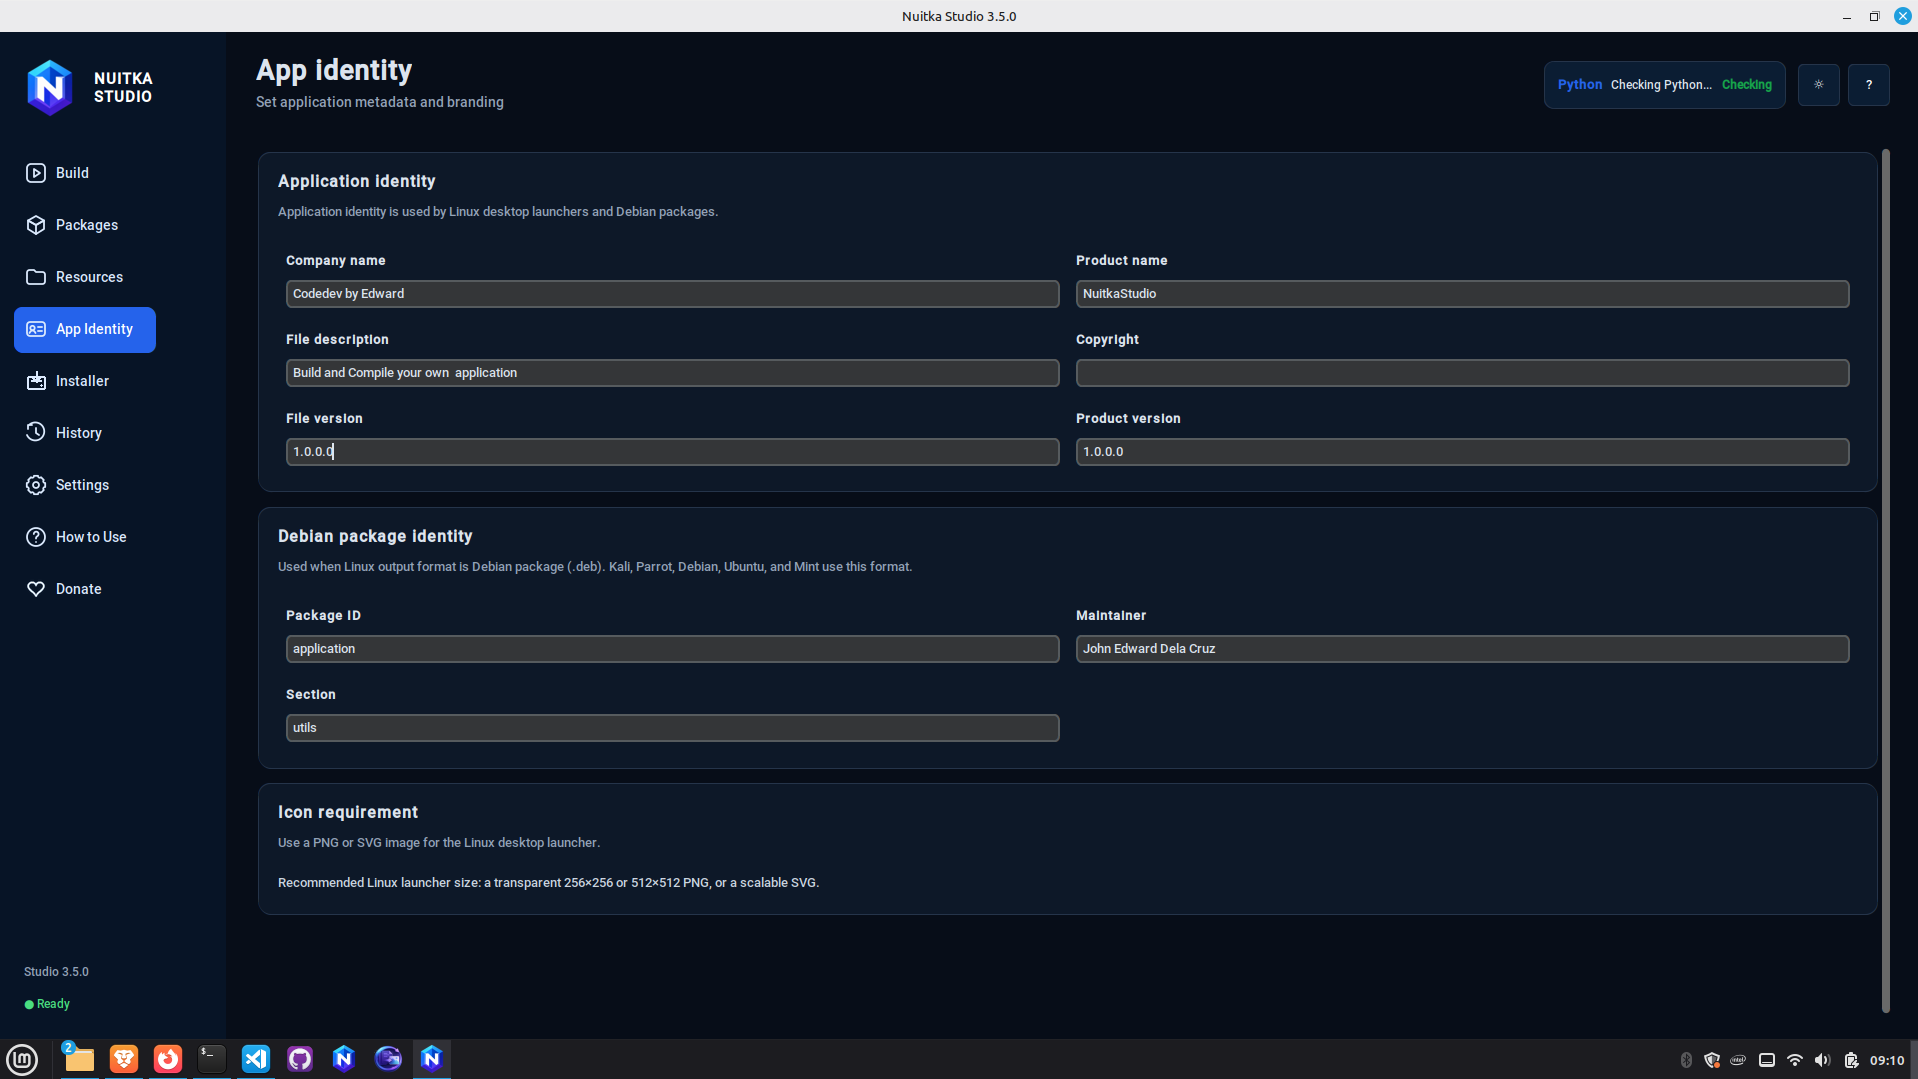
Task: Click the question mark help button
Action: [x=1868, y=85]
